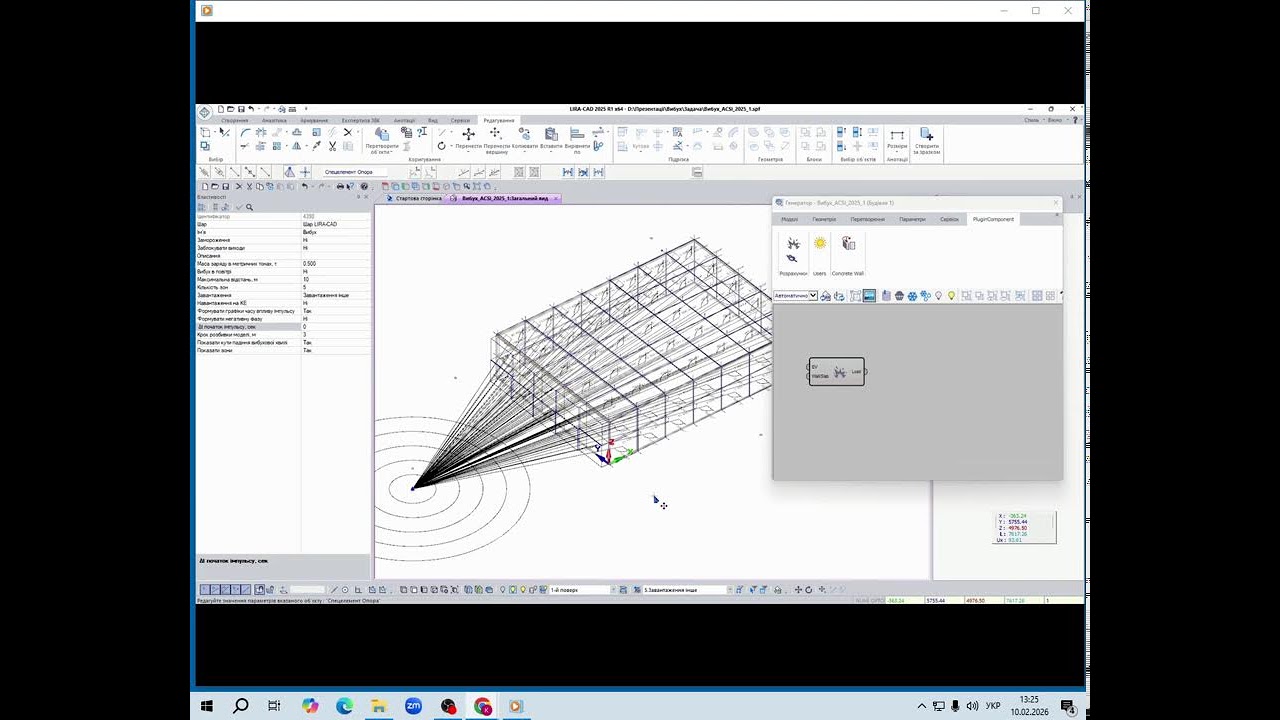
Task: Open the Вид ribbon tab
Action: pos(433,120)
